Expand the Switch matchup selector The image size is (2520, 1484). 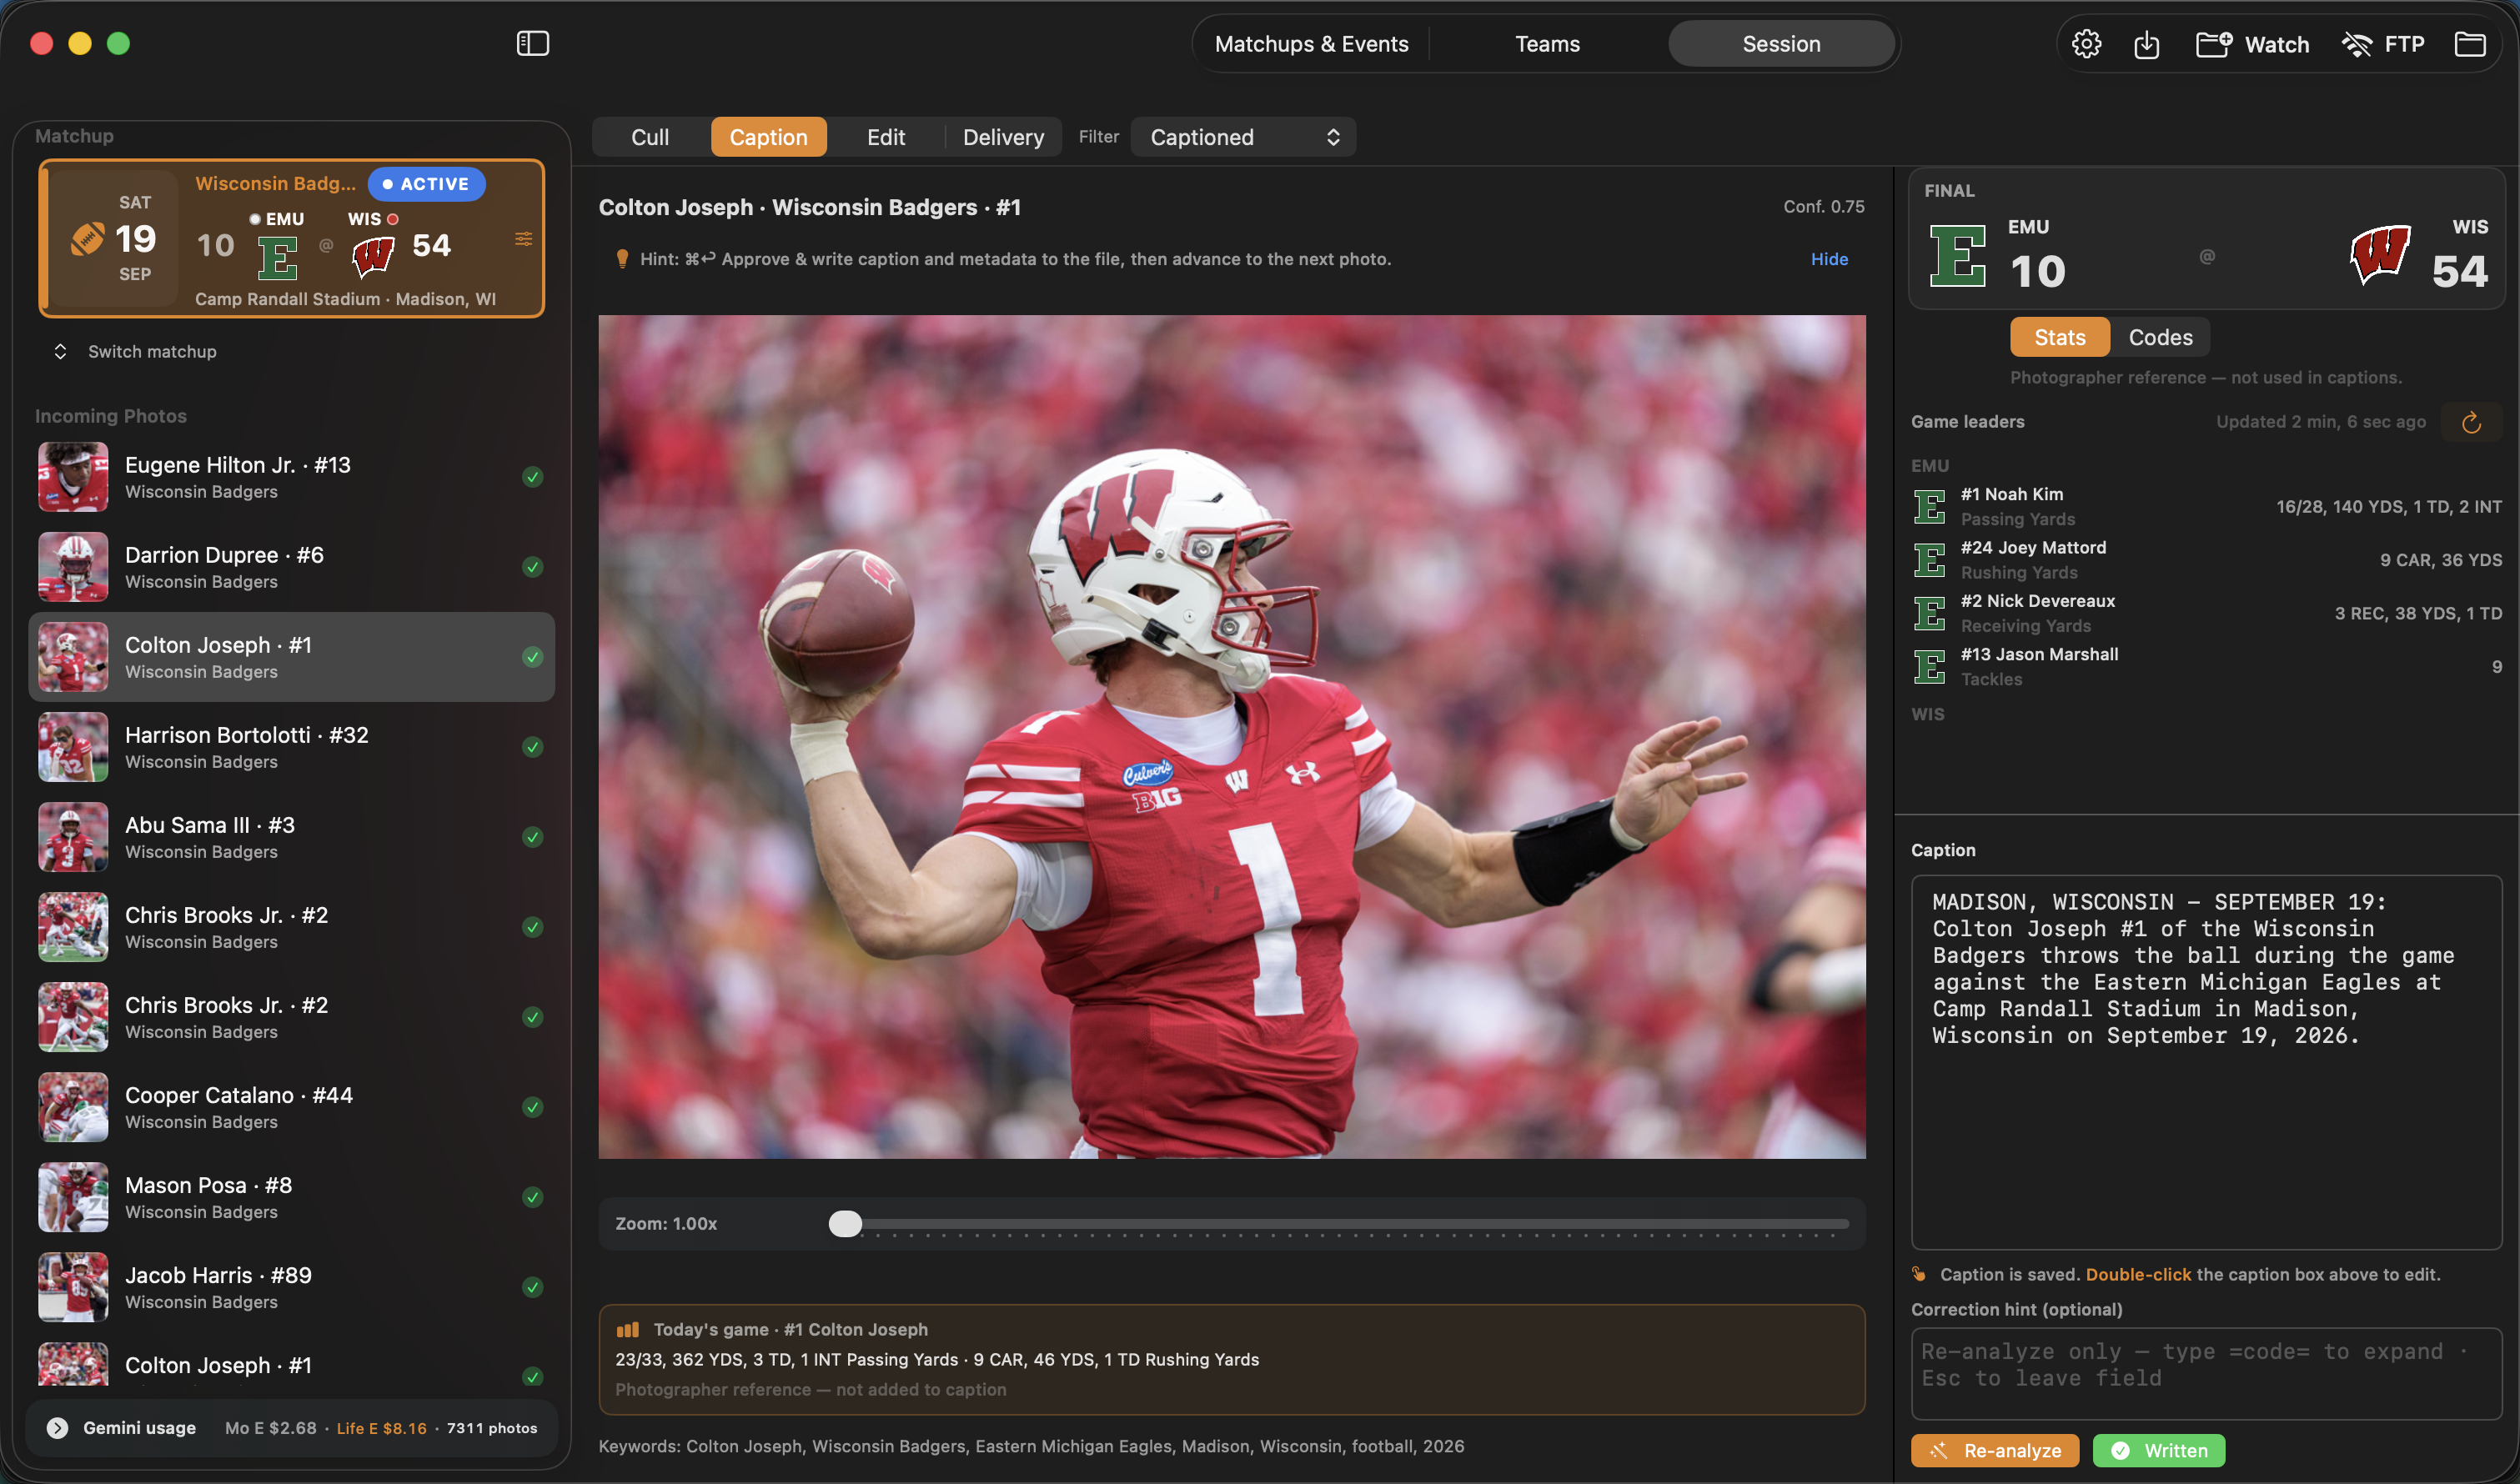pyautogui.click(x=135, y=352)
